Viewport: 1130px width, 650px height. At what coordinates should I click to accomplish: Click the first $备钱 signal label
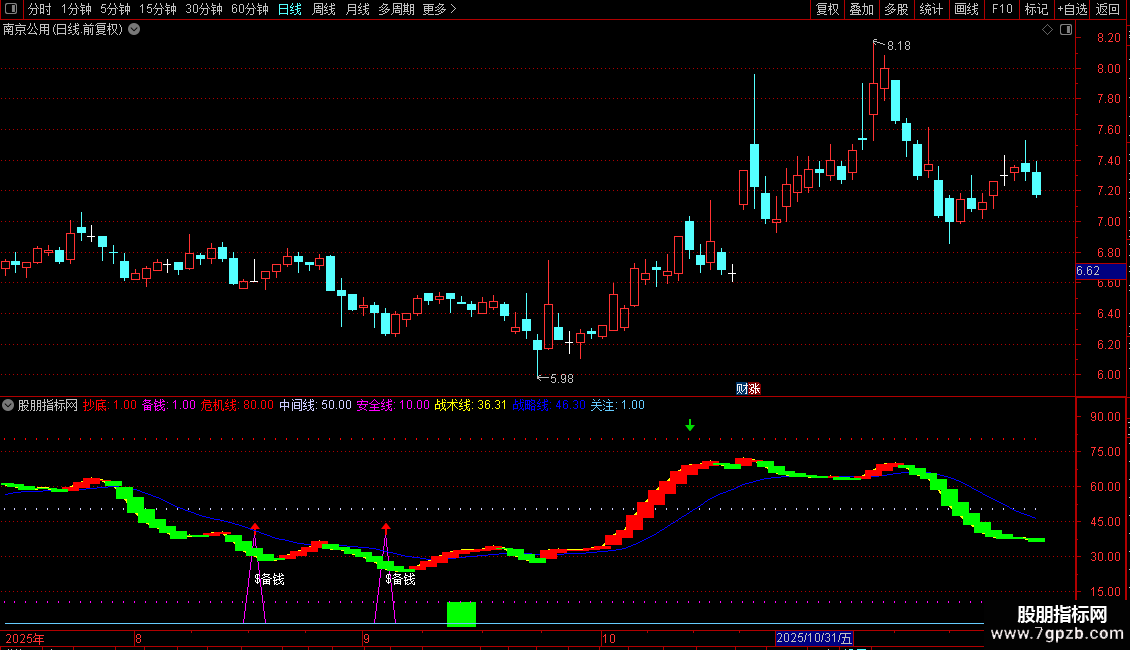pos(270,579)
